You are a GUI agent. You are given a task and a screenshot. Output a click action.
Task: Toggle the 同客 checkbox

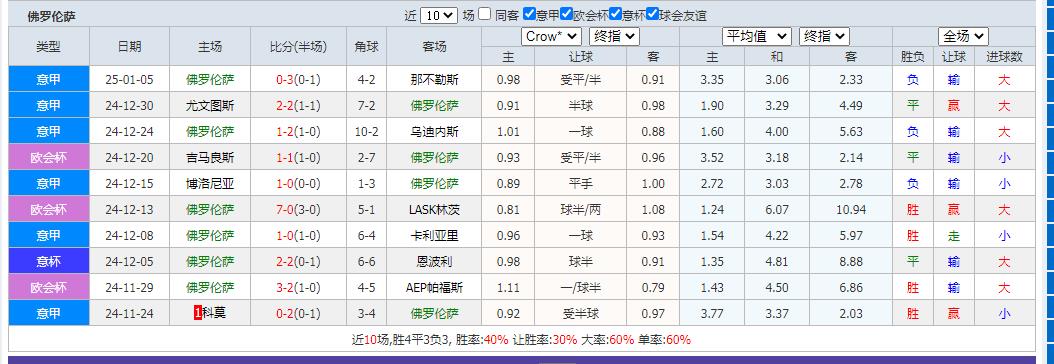[485, 14]
